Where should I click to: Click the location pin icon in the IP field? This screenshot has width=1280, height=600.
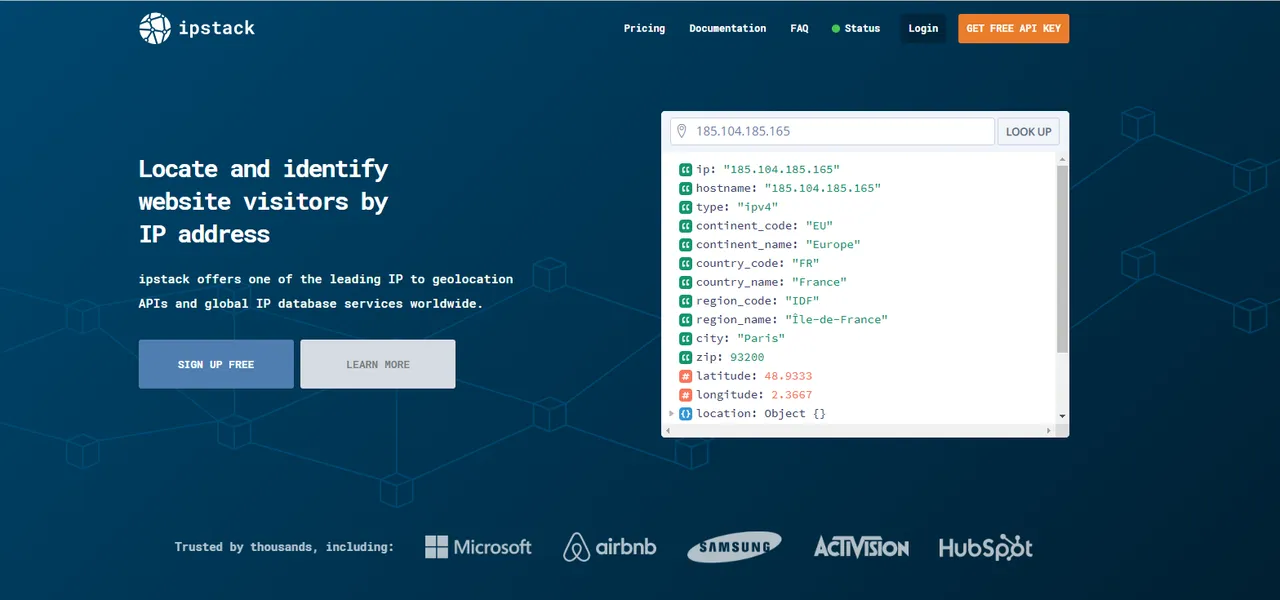pyautogui.click(x=682, y=132)
